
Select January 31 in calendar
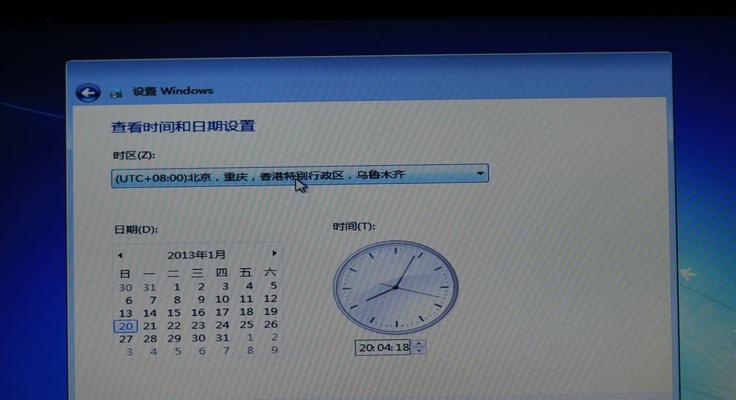[222, 338]
